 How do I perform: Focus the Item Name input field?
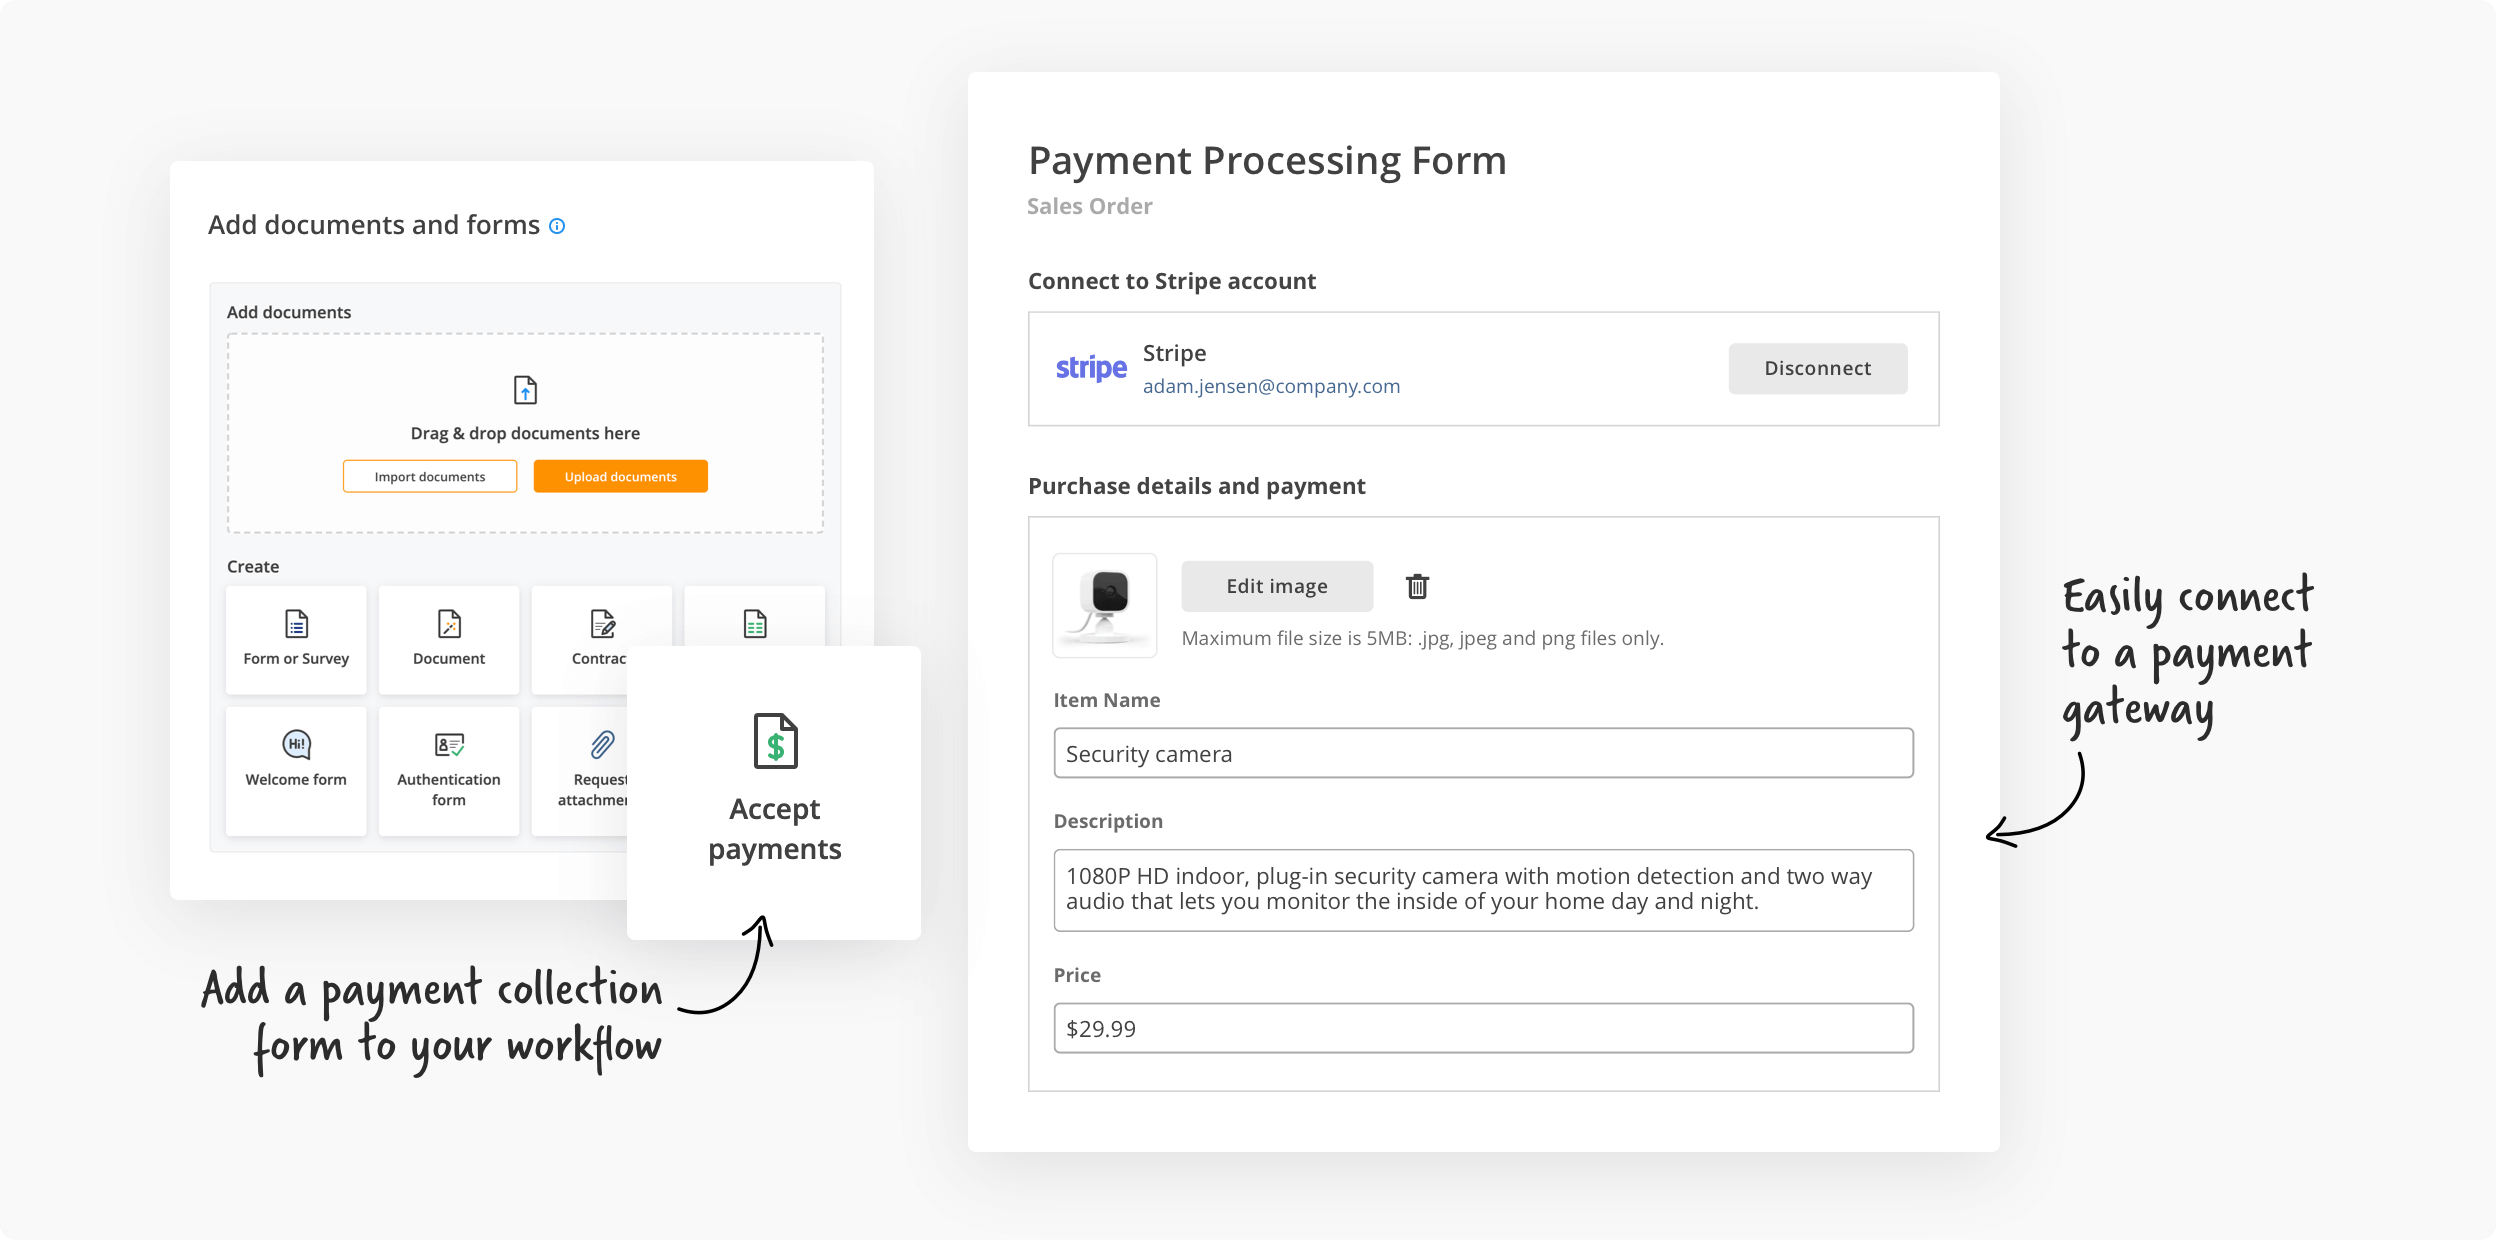(x=1483, y=753)
